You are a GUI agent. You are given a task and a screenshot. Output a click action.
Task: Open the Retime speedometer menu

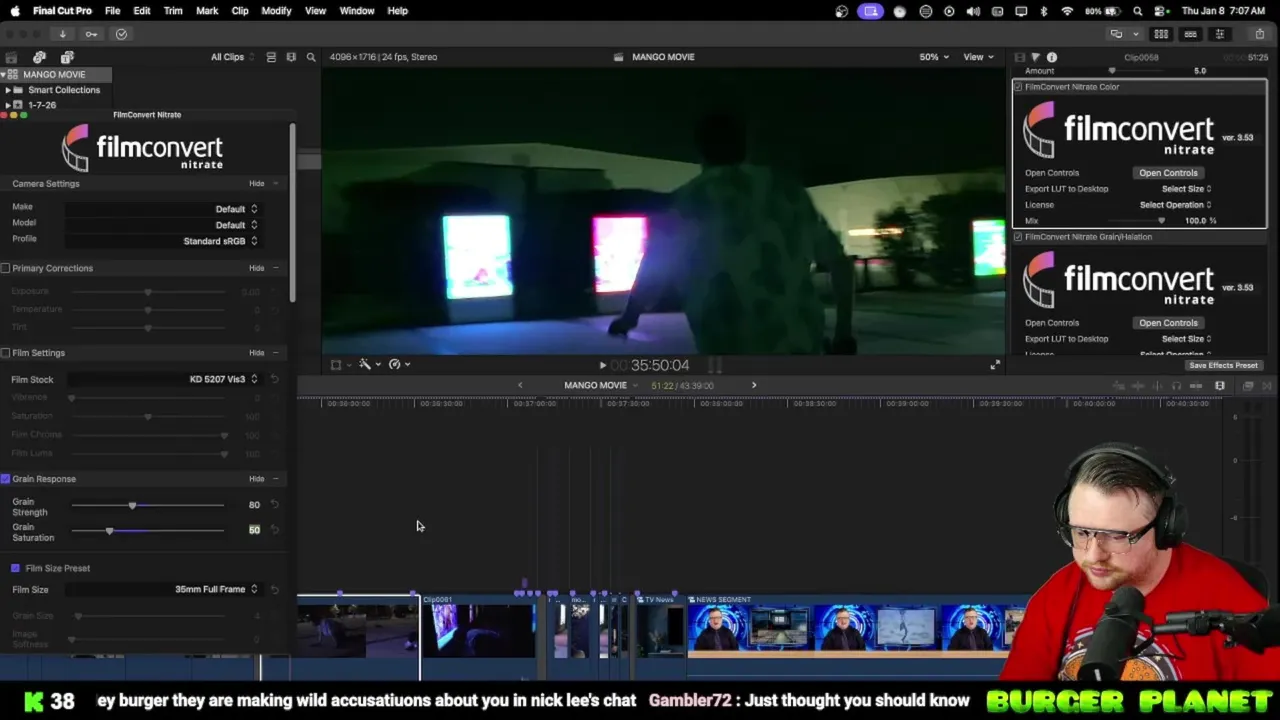point(398,365)
